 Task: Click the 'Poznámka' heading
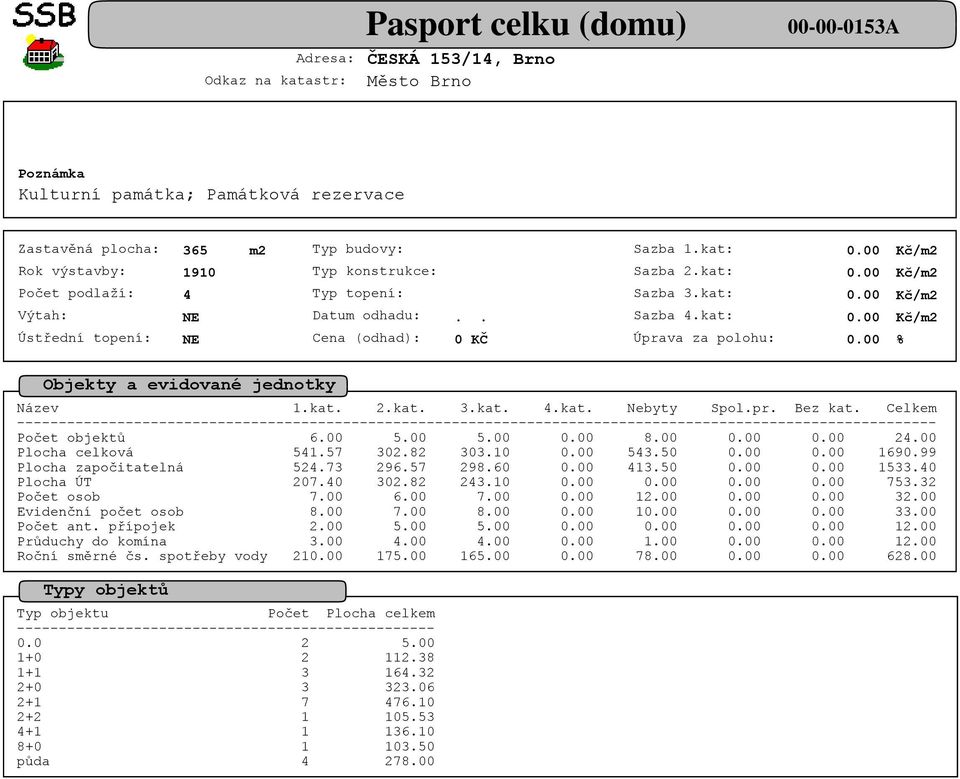coord(51,174)
